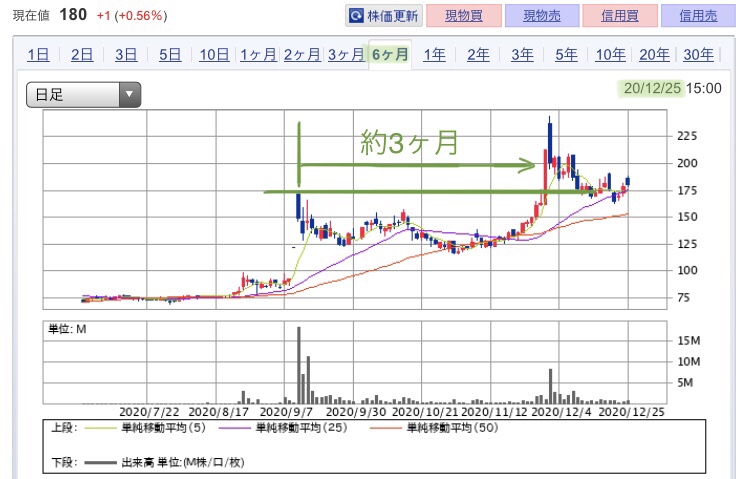Image resolution: width=749 pixels, height=479 pixels.
Task: Select the active 6ヶ月 tab
Action: (390, 55)
